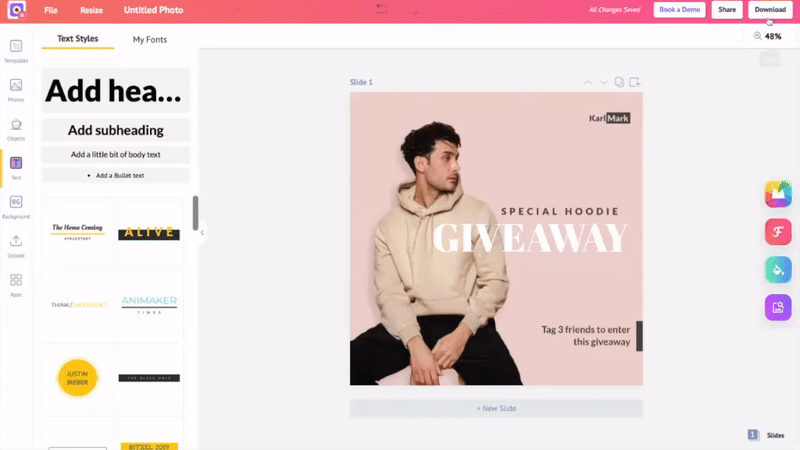This screenshot has height=450, width=800.
Task: Click the Picmaker logo icon
Action: pos(16,10)
